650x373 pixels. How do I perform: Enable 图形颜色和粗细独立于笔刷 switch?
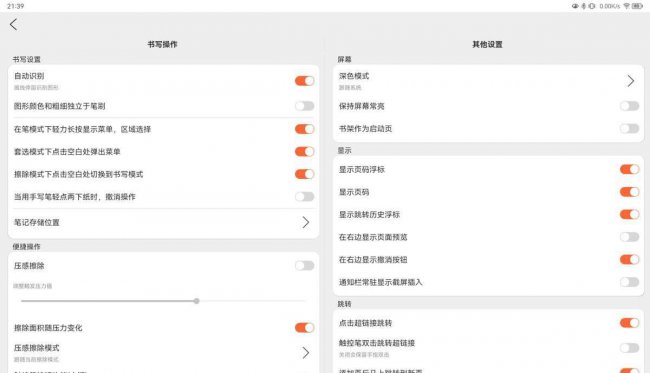pos(305,106)
